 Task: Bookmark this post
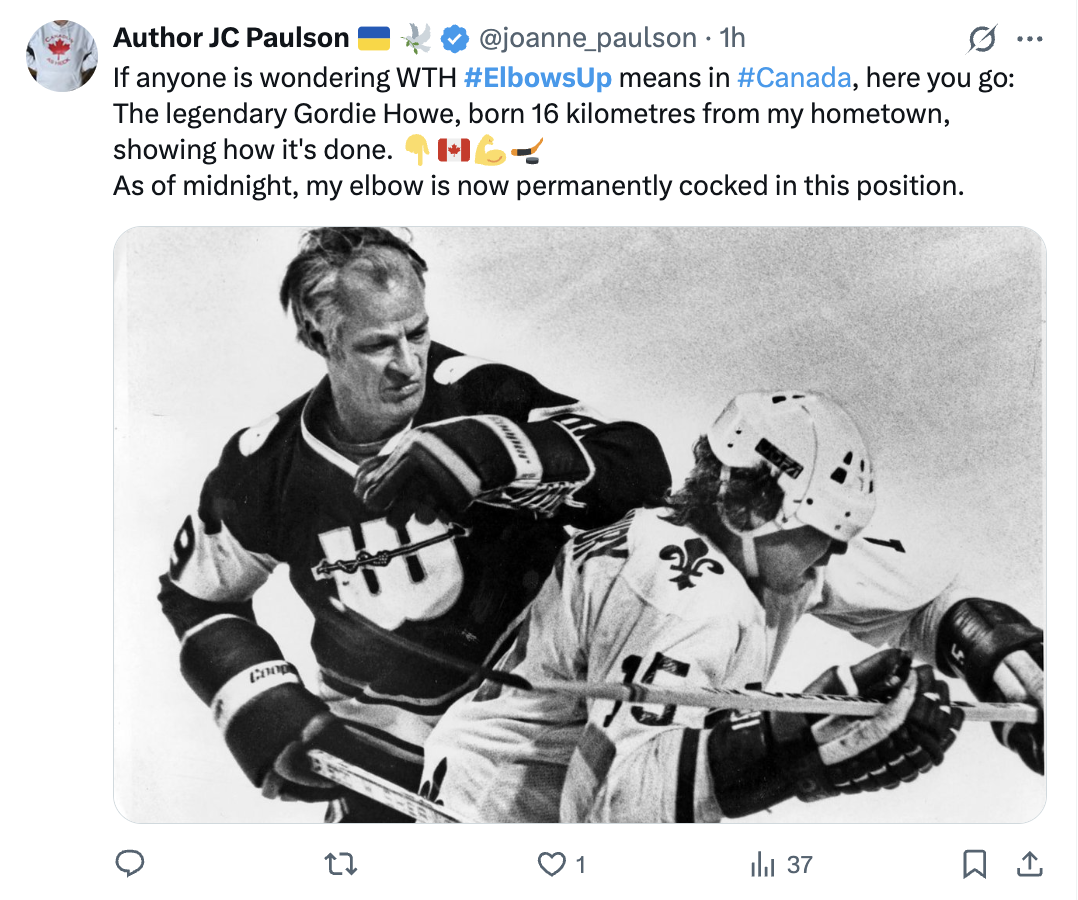975,863
